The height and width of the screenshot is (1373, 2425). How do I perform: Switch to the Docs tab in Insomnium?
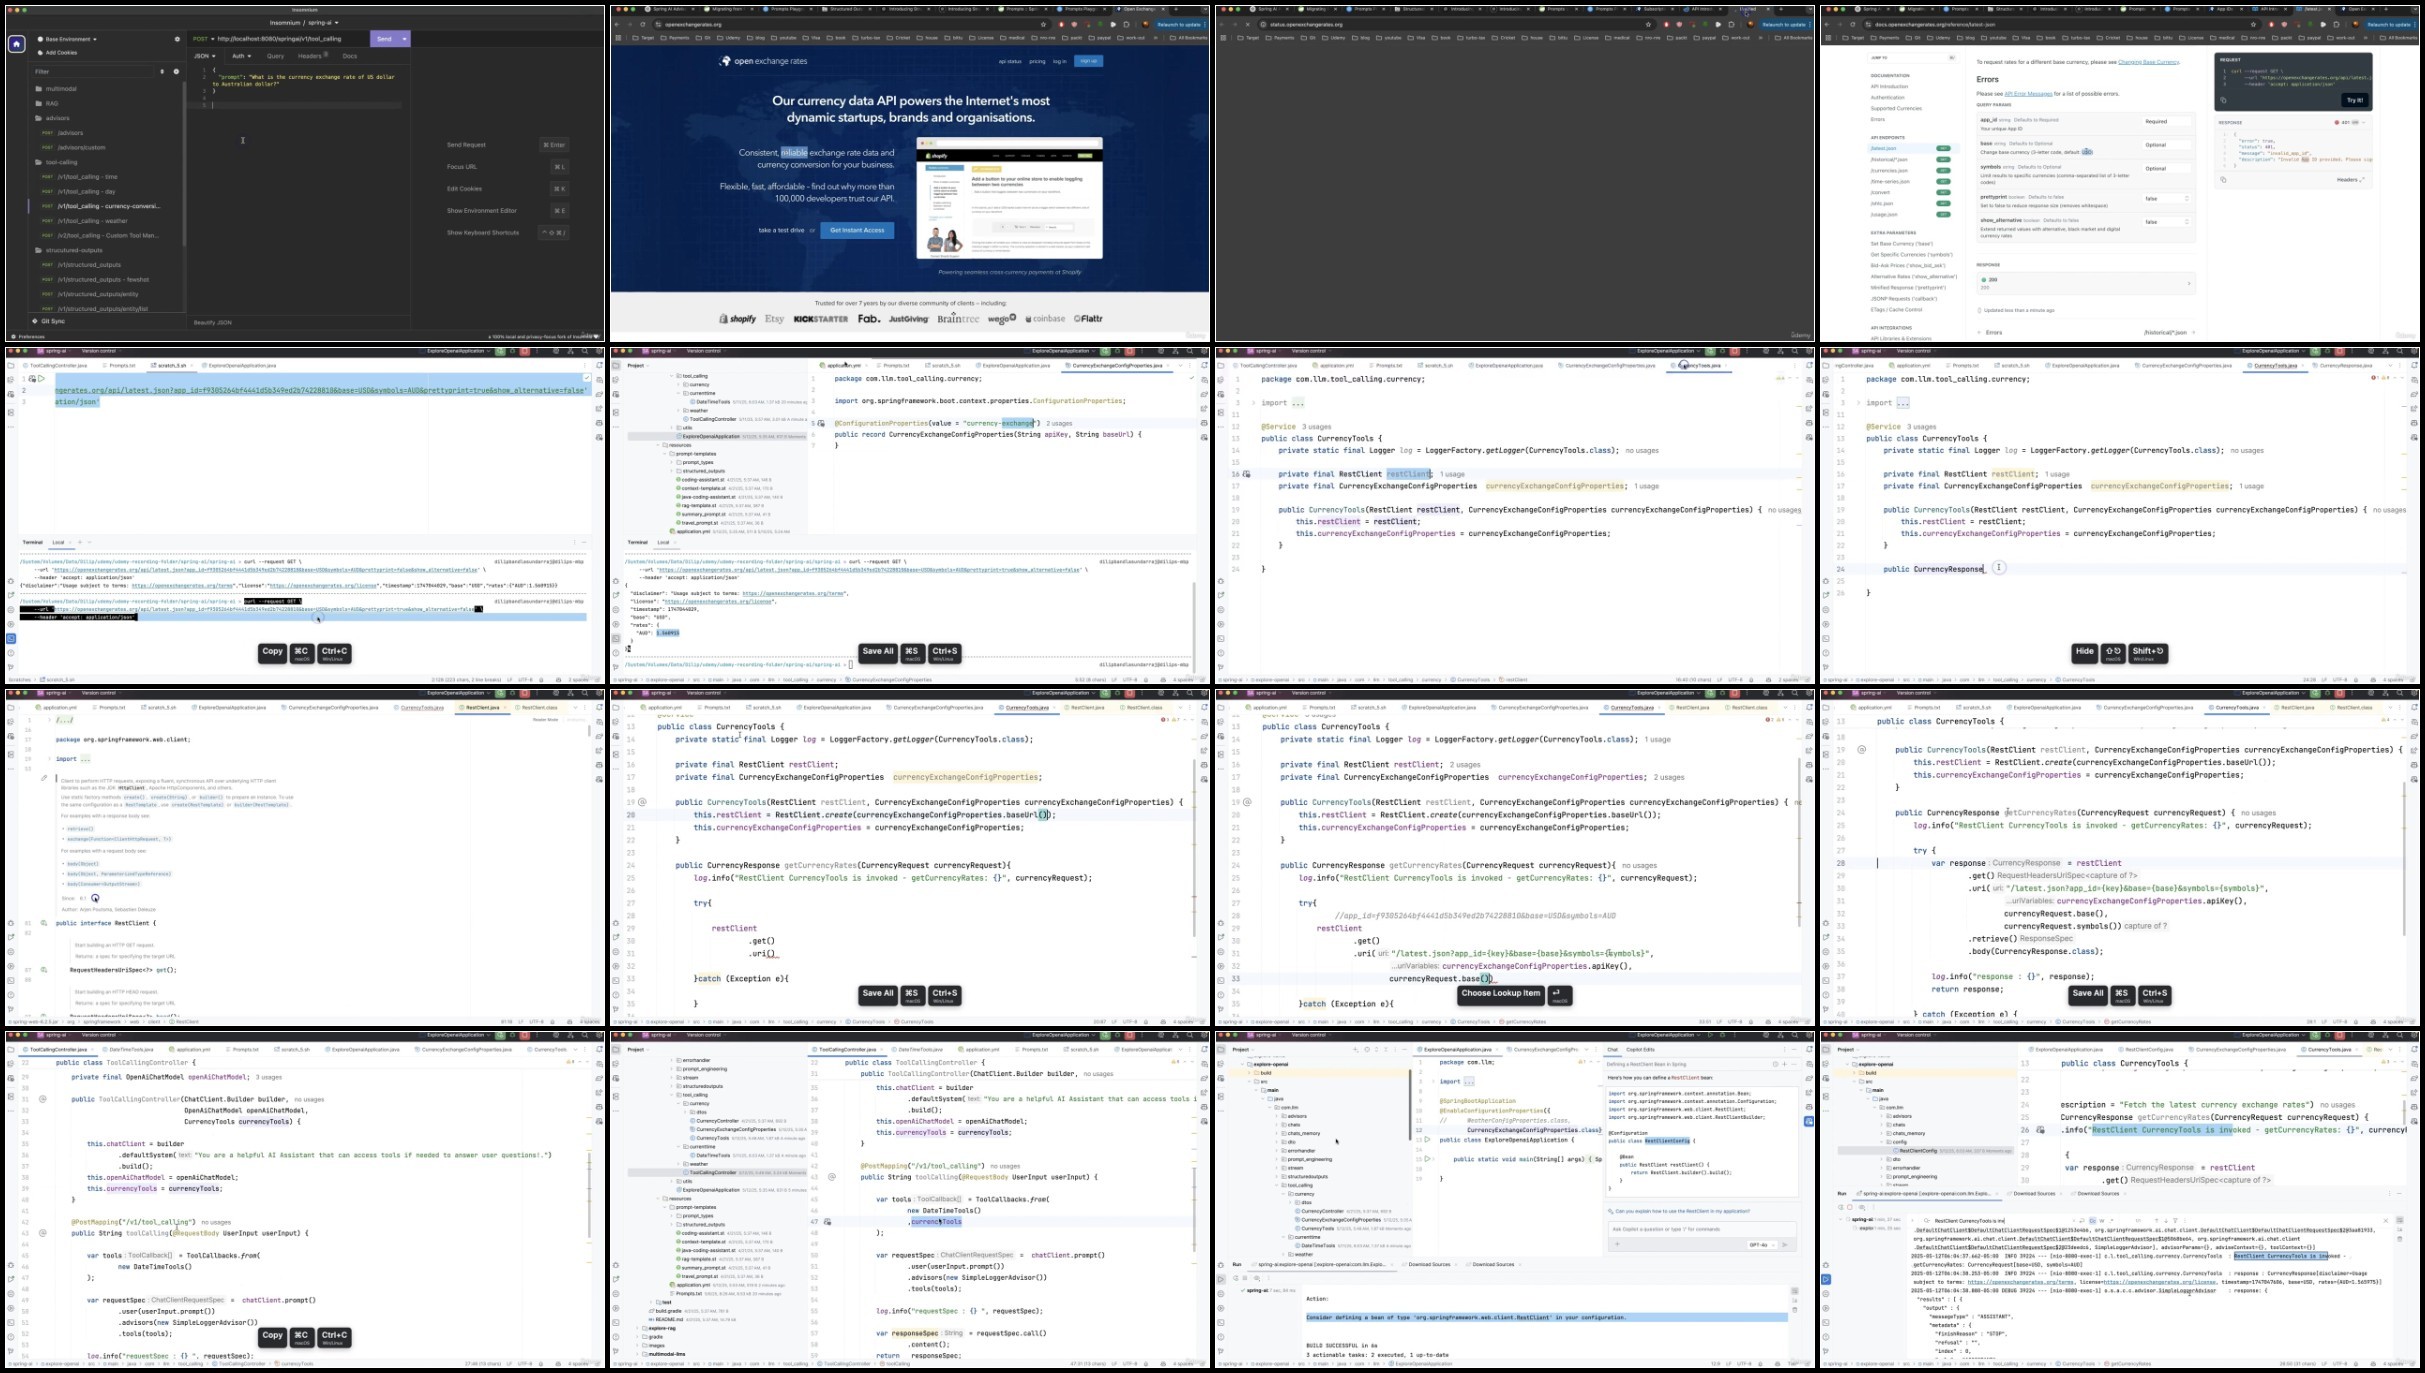pos(349,56)
